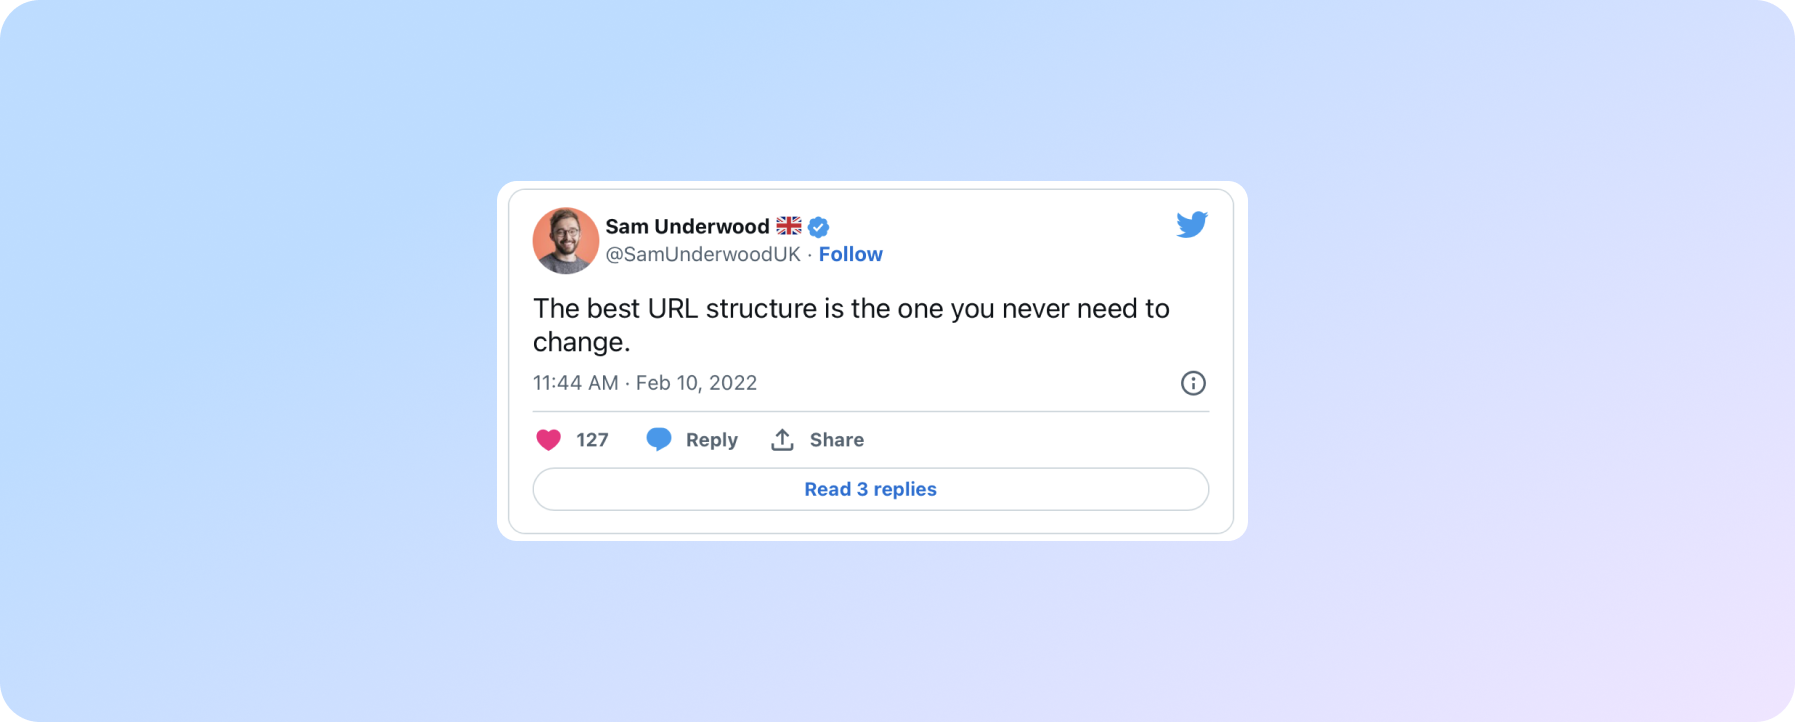Open the Sam Underwood display name link

pyautogui.click(x=687, y=227)
